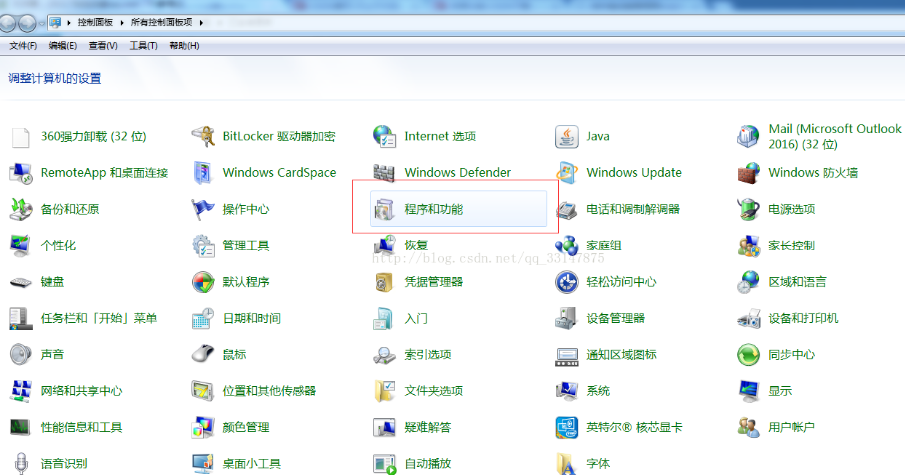Click the 键盘 keyboard icon
The width and height of the screenshot is (905, 475).
click(21, 283)
